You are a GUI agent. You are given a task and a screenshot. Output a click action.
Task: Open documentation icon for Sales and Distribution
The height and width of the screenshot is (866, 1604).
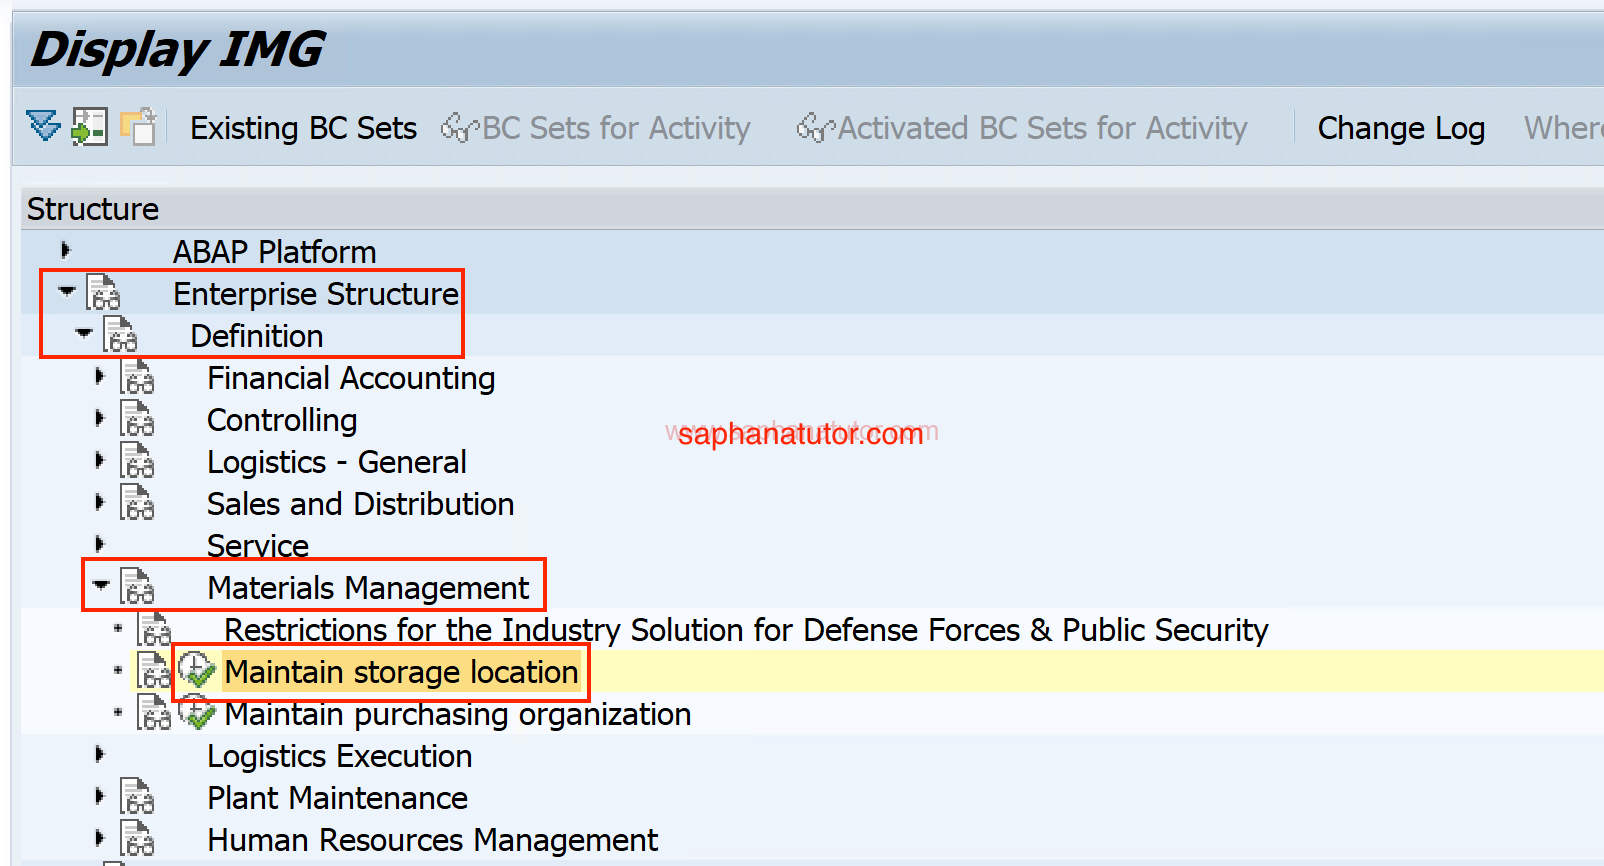[137, 503]
